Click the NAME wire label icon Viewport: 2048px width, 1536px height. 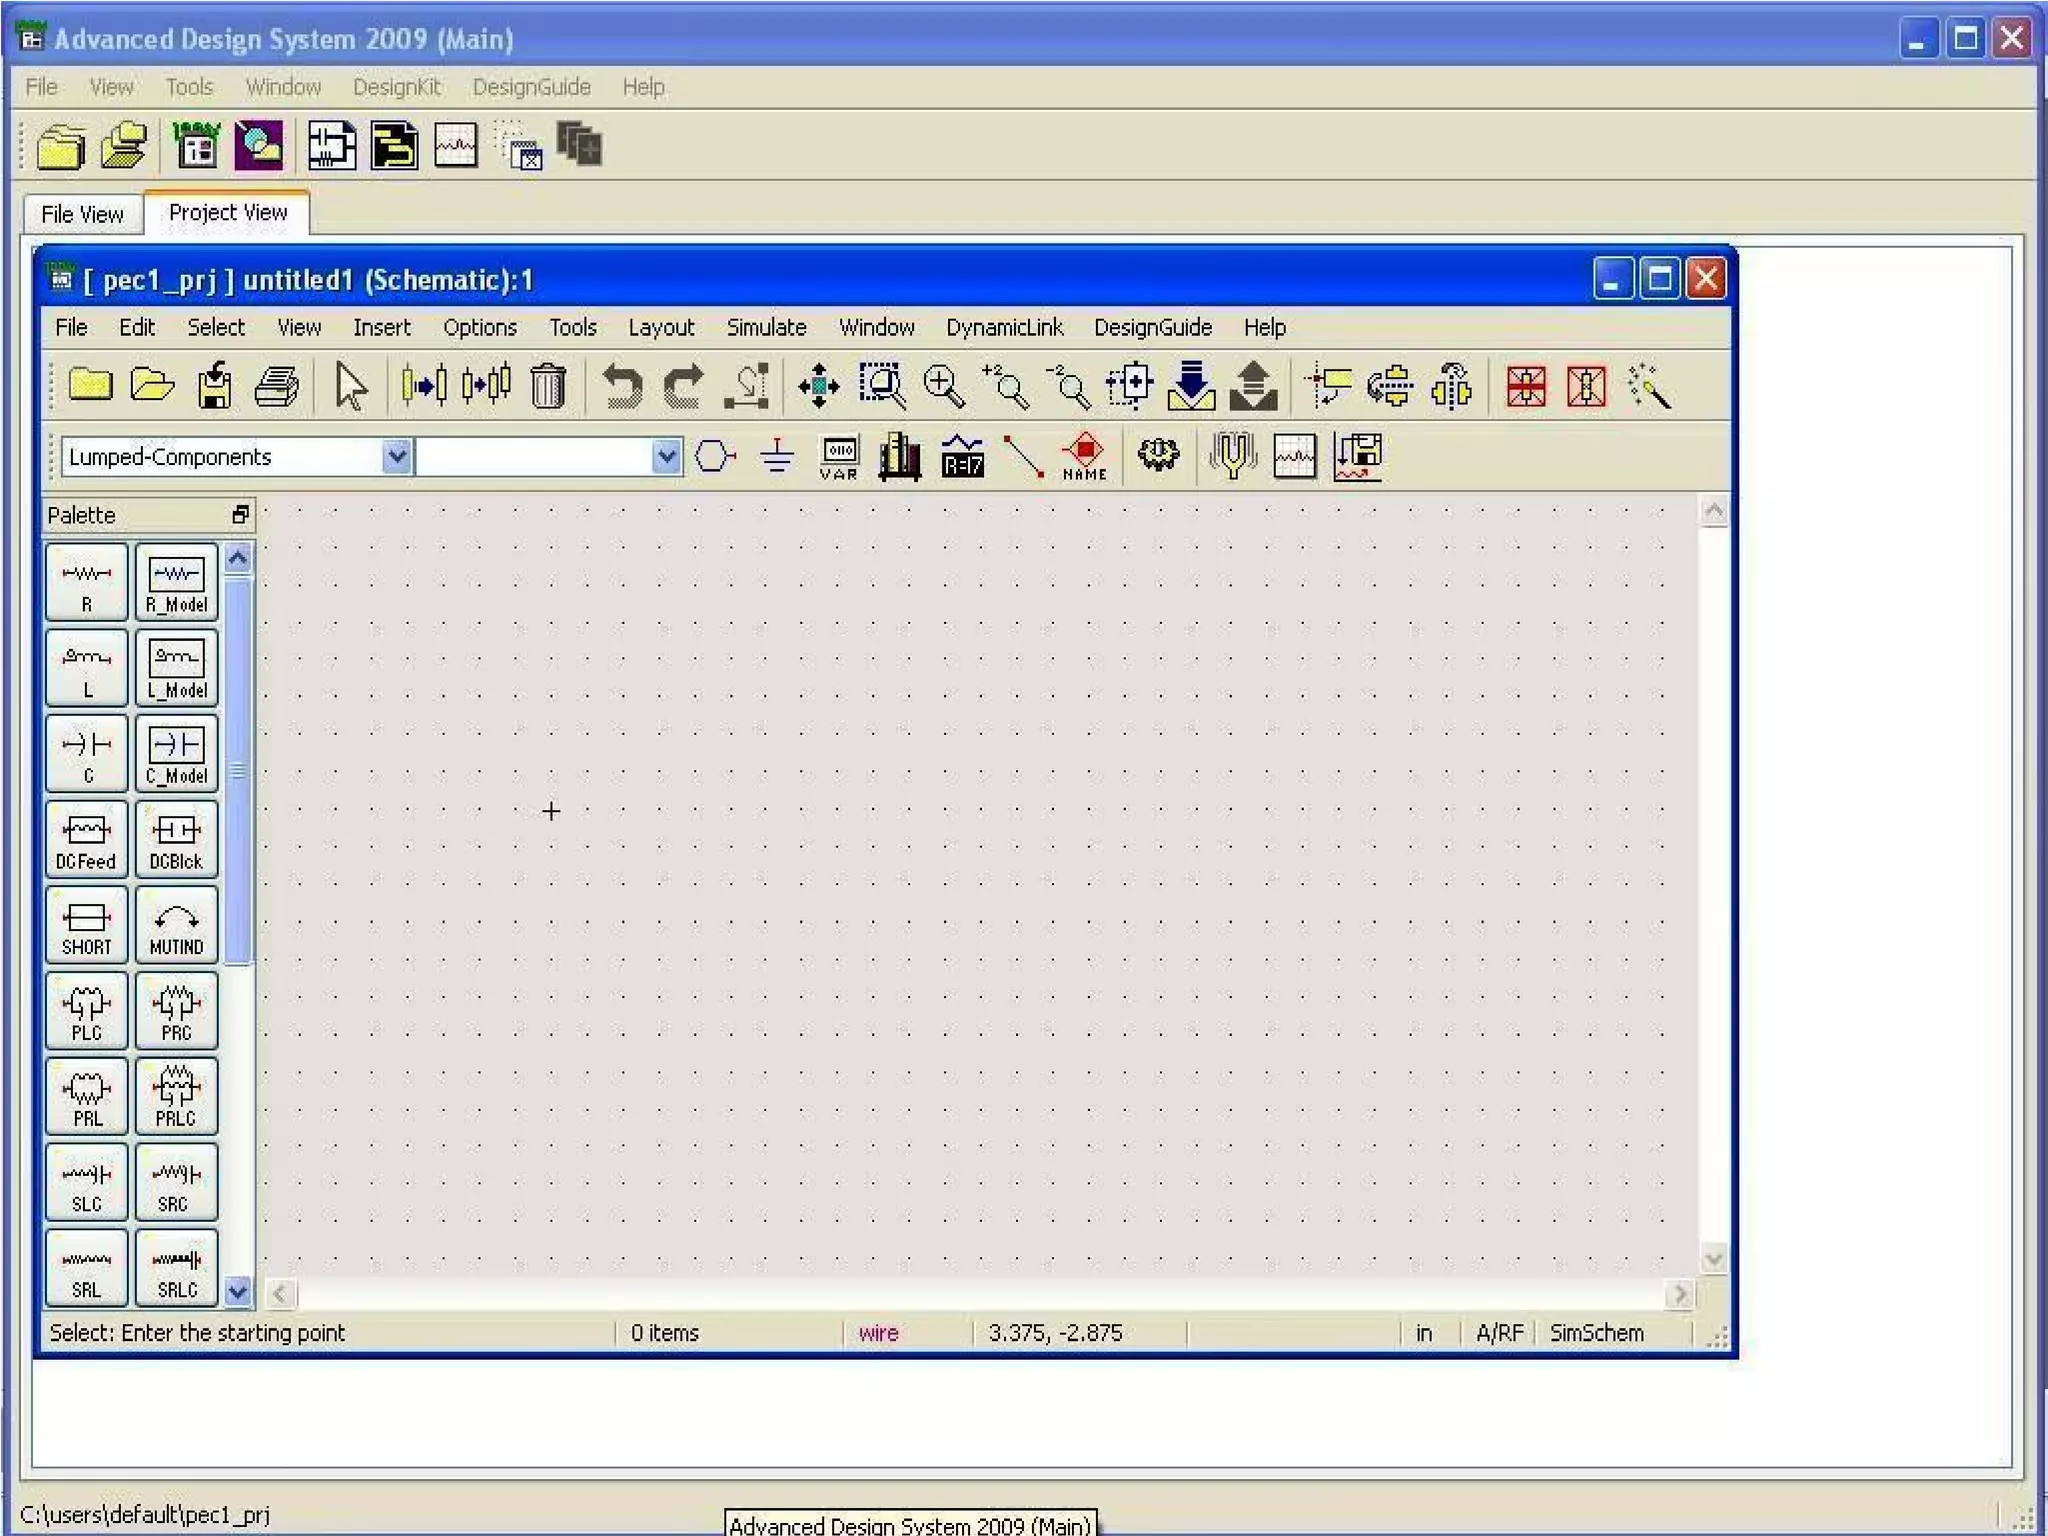coord(1084,457)
